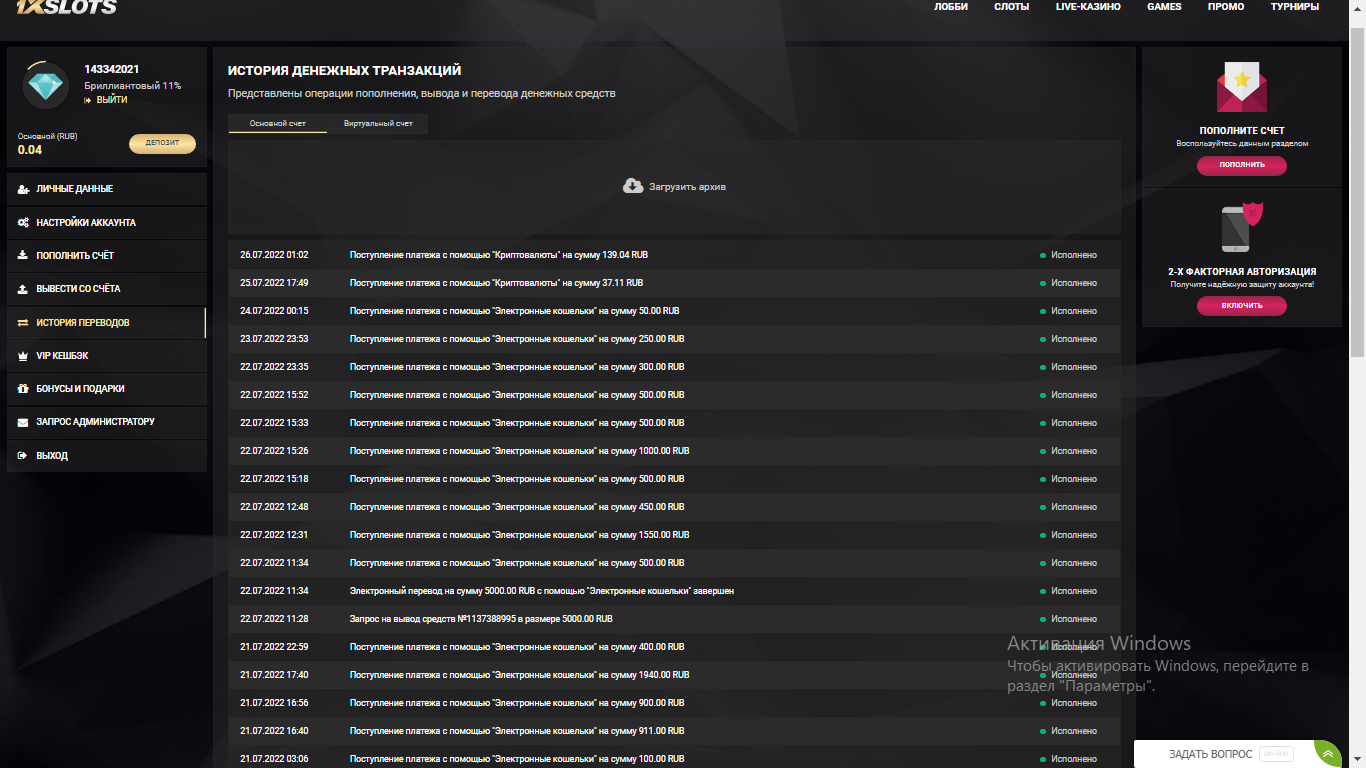The image size is (1366, 768).
Task: Click the scrollbar down arrow
Action: (x=1358, y=760)
